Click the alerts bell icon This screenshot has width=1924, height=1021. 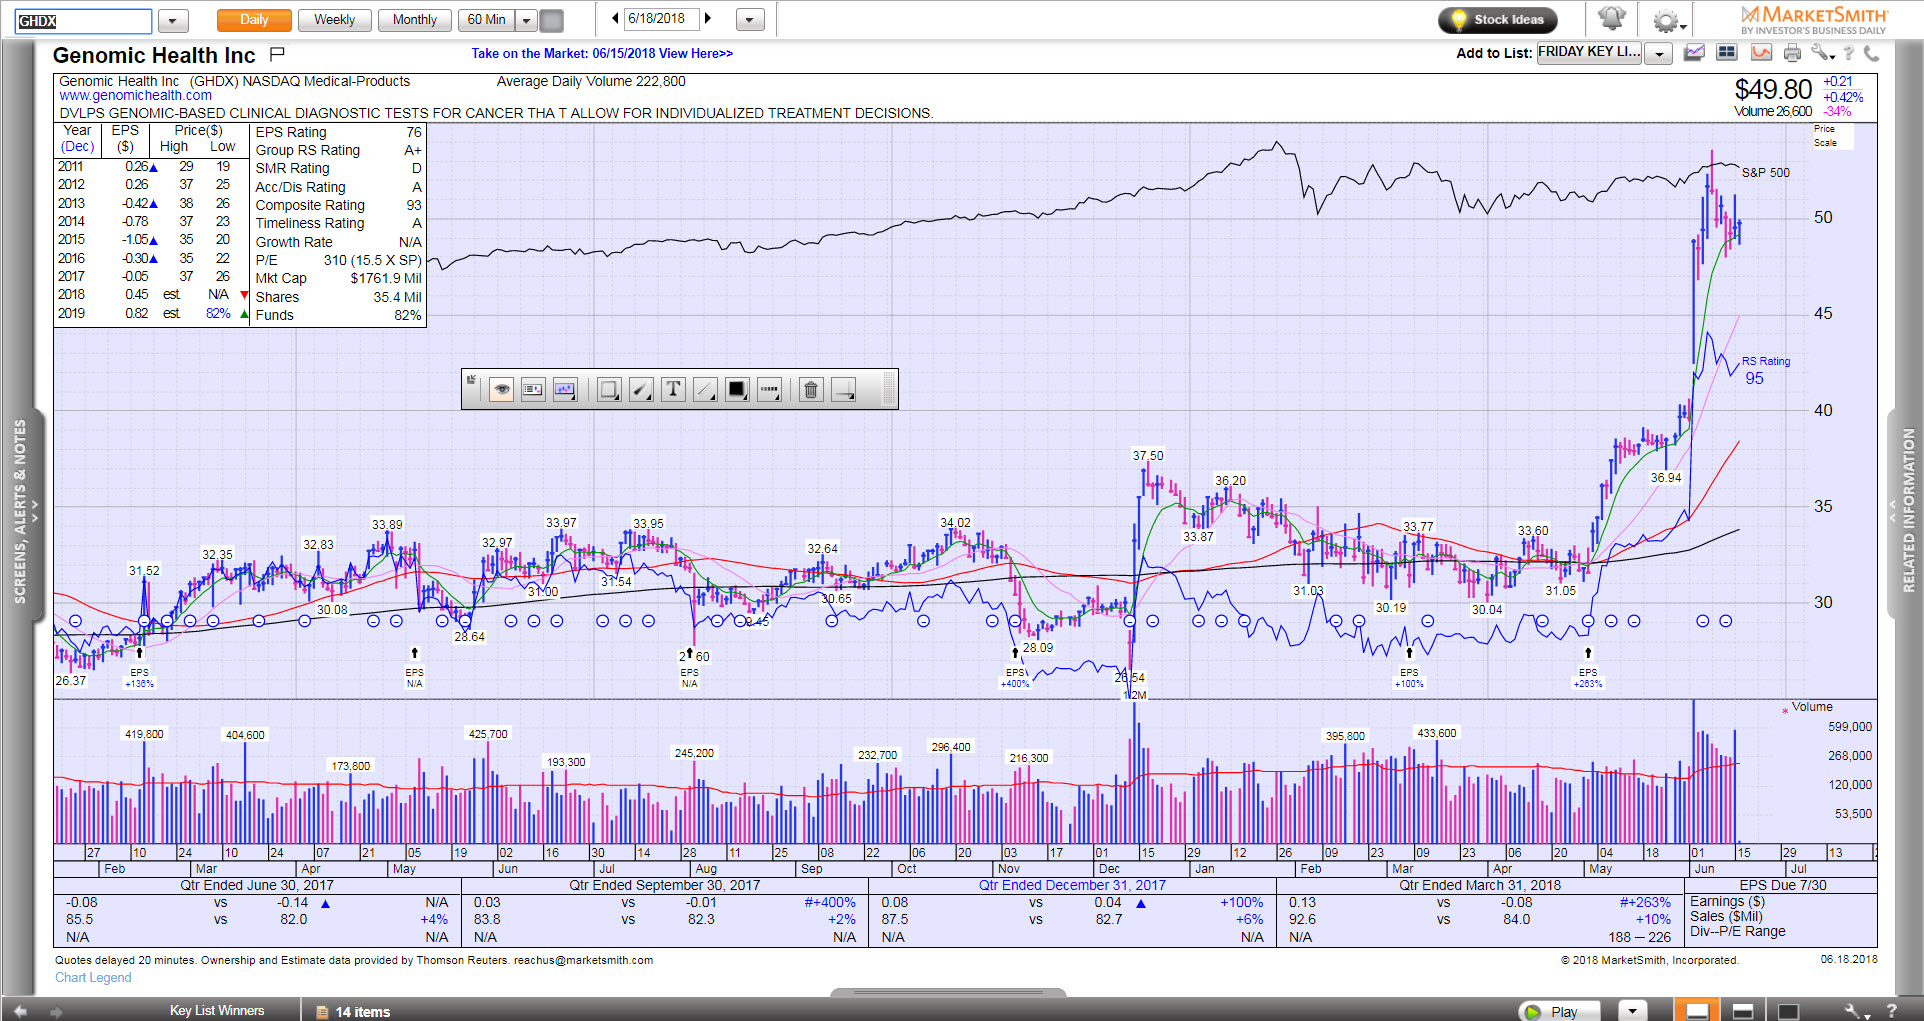pyautogui.click(x=1611, y=19)
